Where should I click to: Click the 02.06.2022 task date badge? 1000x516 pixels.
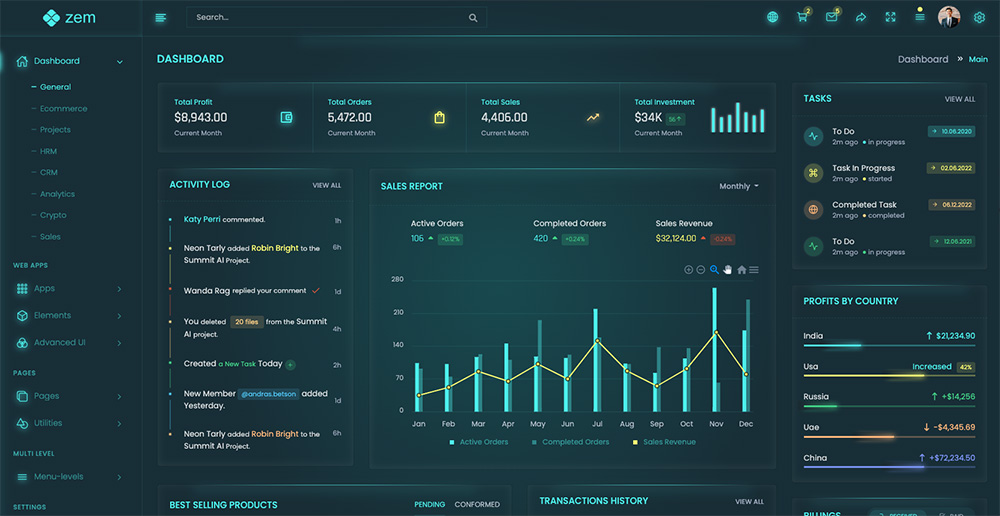click(951, 168)
